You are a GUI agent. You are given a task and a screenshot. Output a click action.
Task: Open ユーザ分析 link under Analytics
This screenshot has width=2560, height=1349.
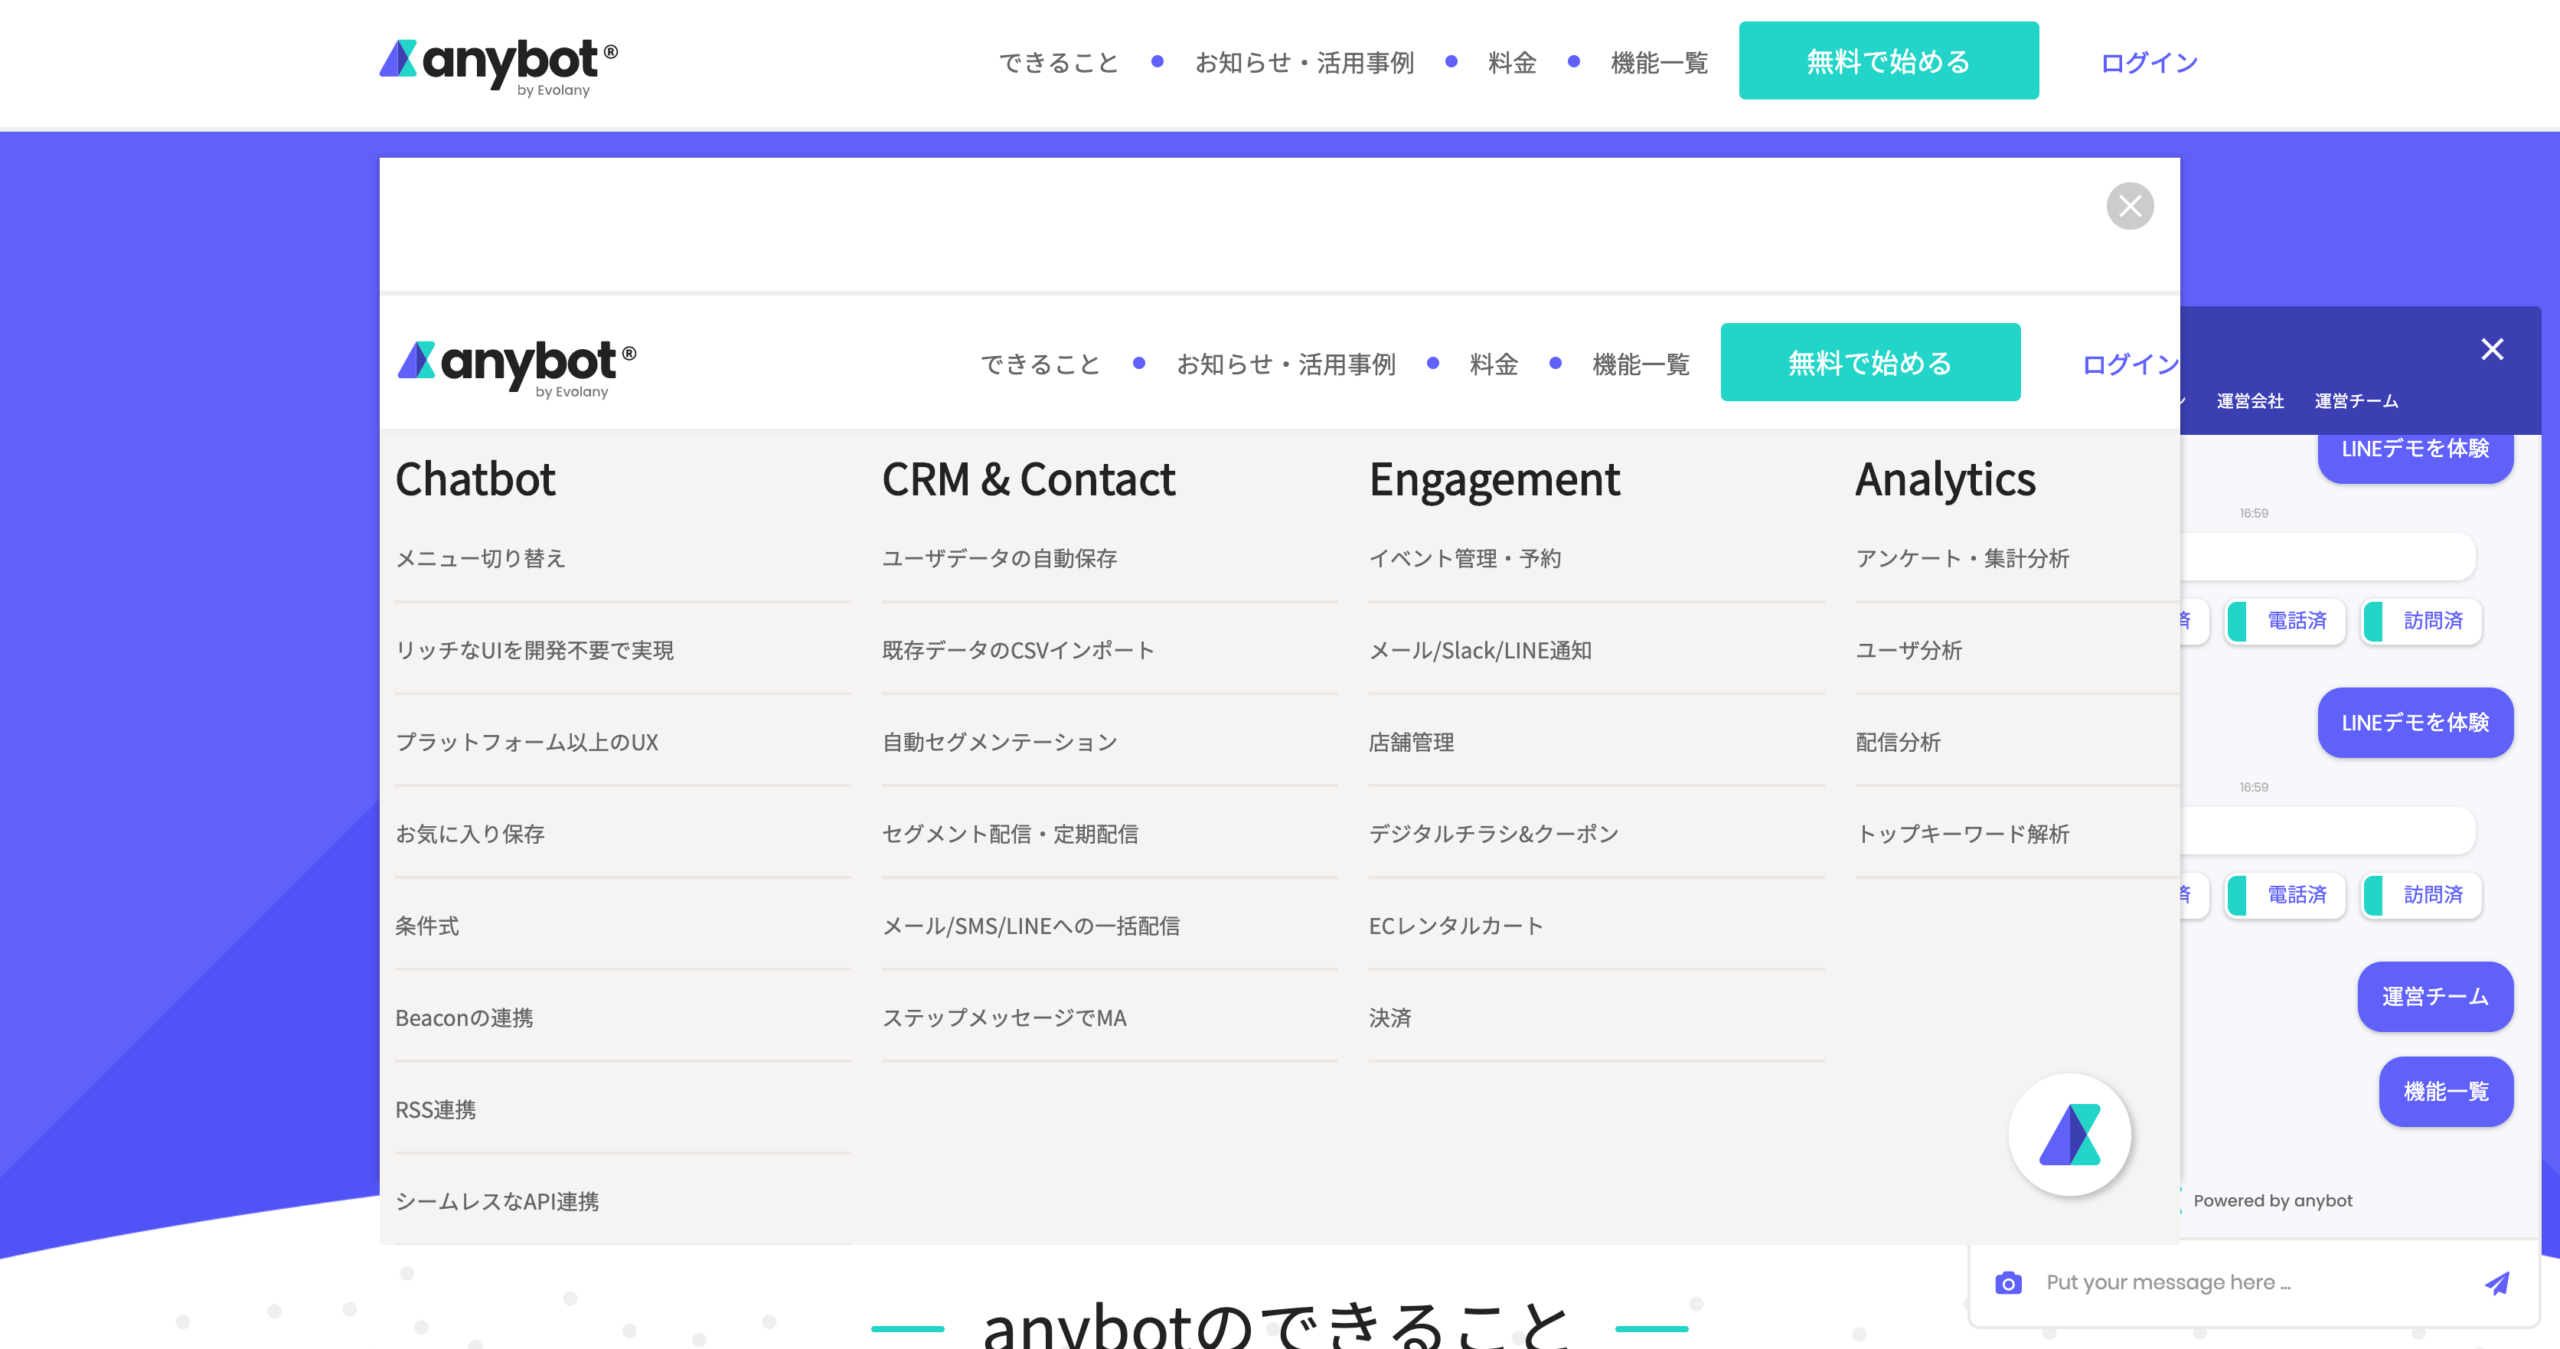(x=1908, y=650)
